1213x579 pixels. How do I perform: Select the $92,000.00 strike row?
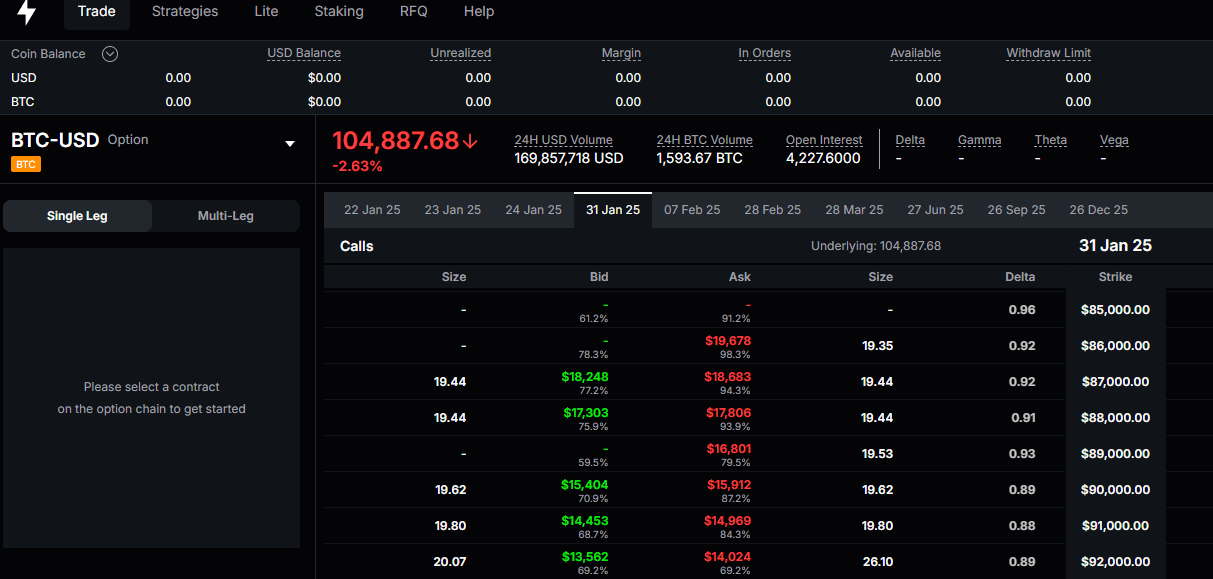click(x=1115, y=562)
